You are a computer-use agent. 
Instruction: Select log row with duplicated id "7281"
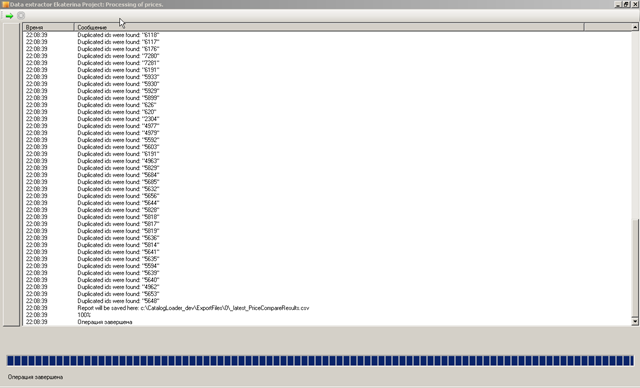[x=327, y=63]
